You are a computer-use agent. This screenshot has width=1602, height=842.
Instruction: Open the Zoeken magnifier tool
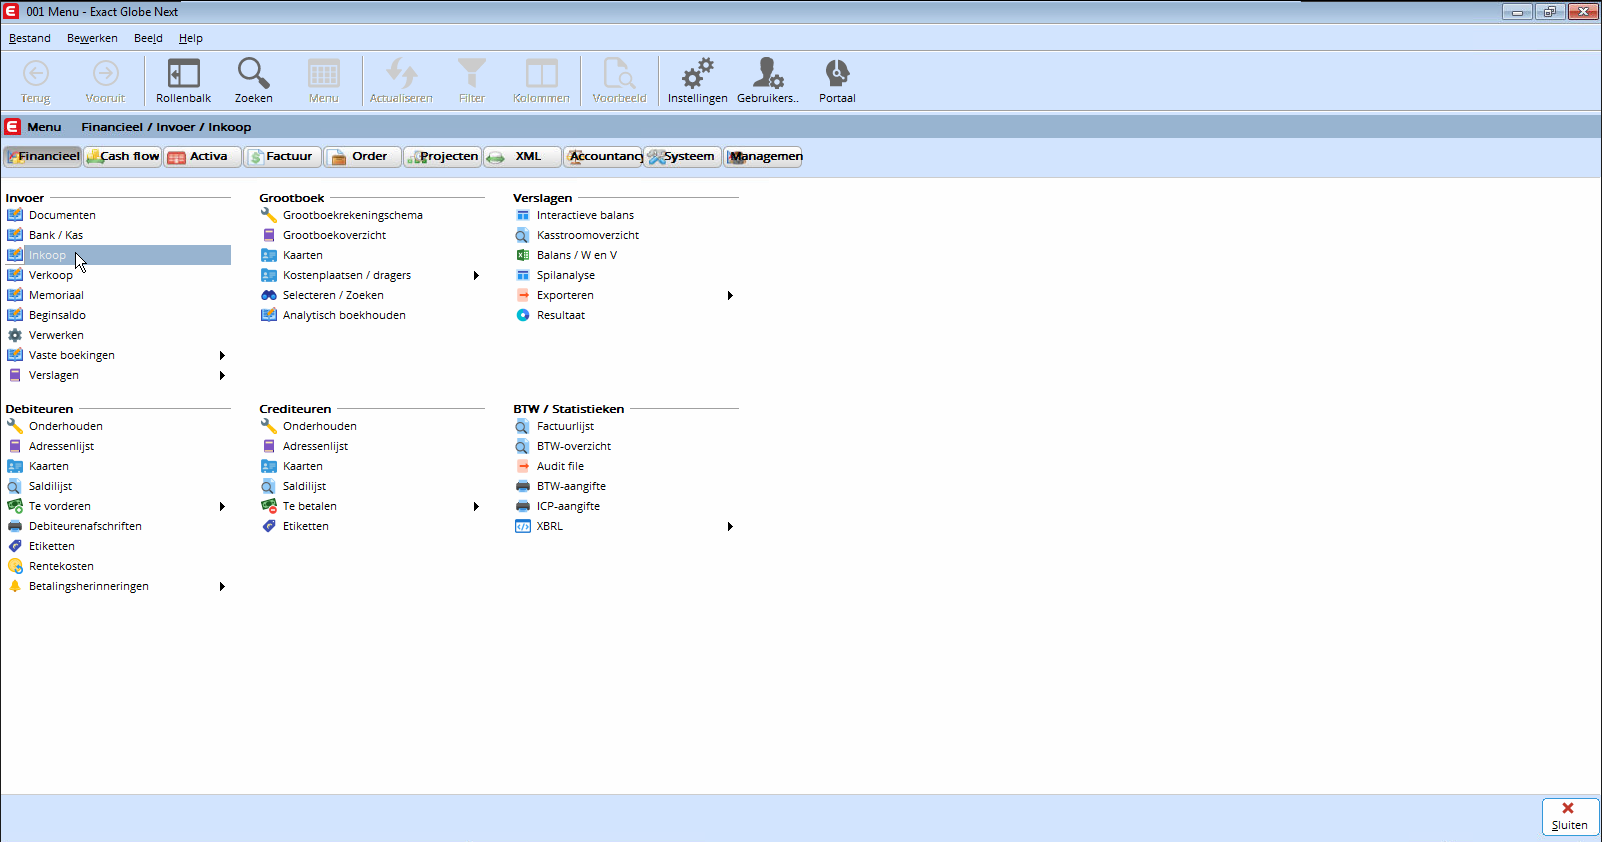tap(253, 80)
